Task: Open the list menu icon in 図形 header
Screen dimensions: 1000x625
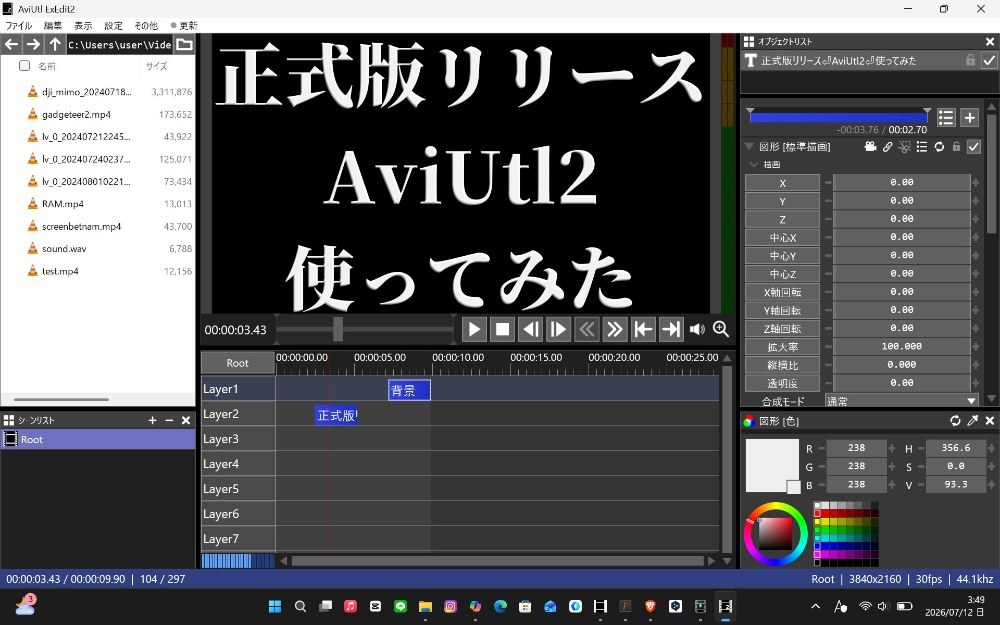Action: coord(922,147)
